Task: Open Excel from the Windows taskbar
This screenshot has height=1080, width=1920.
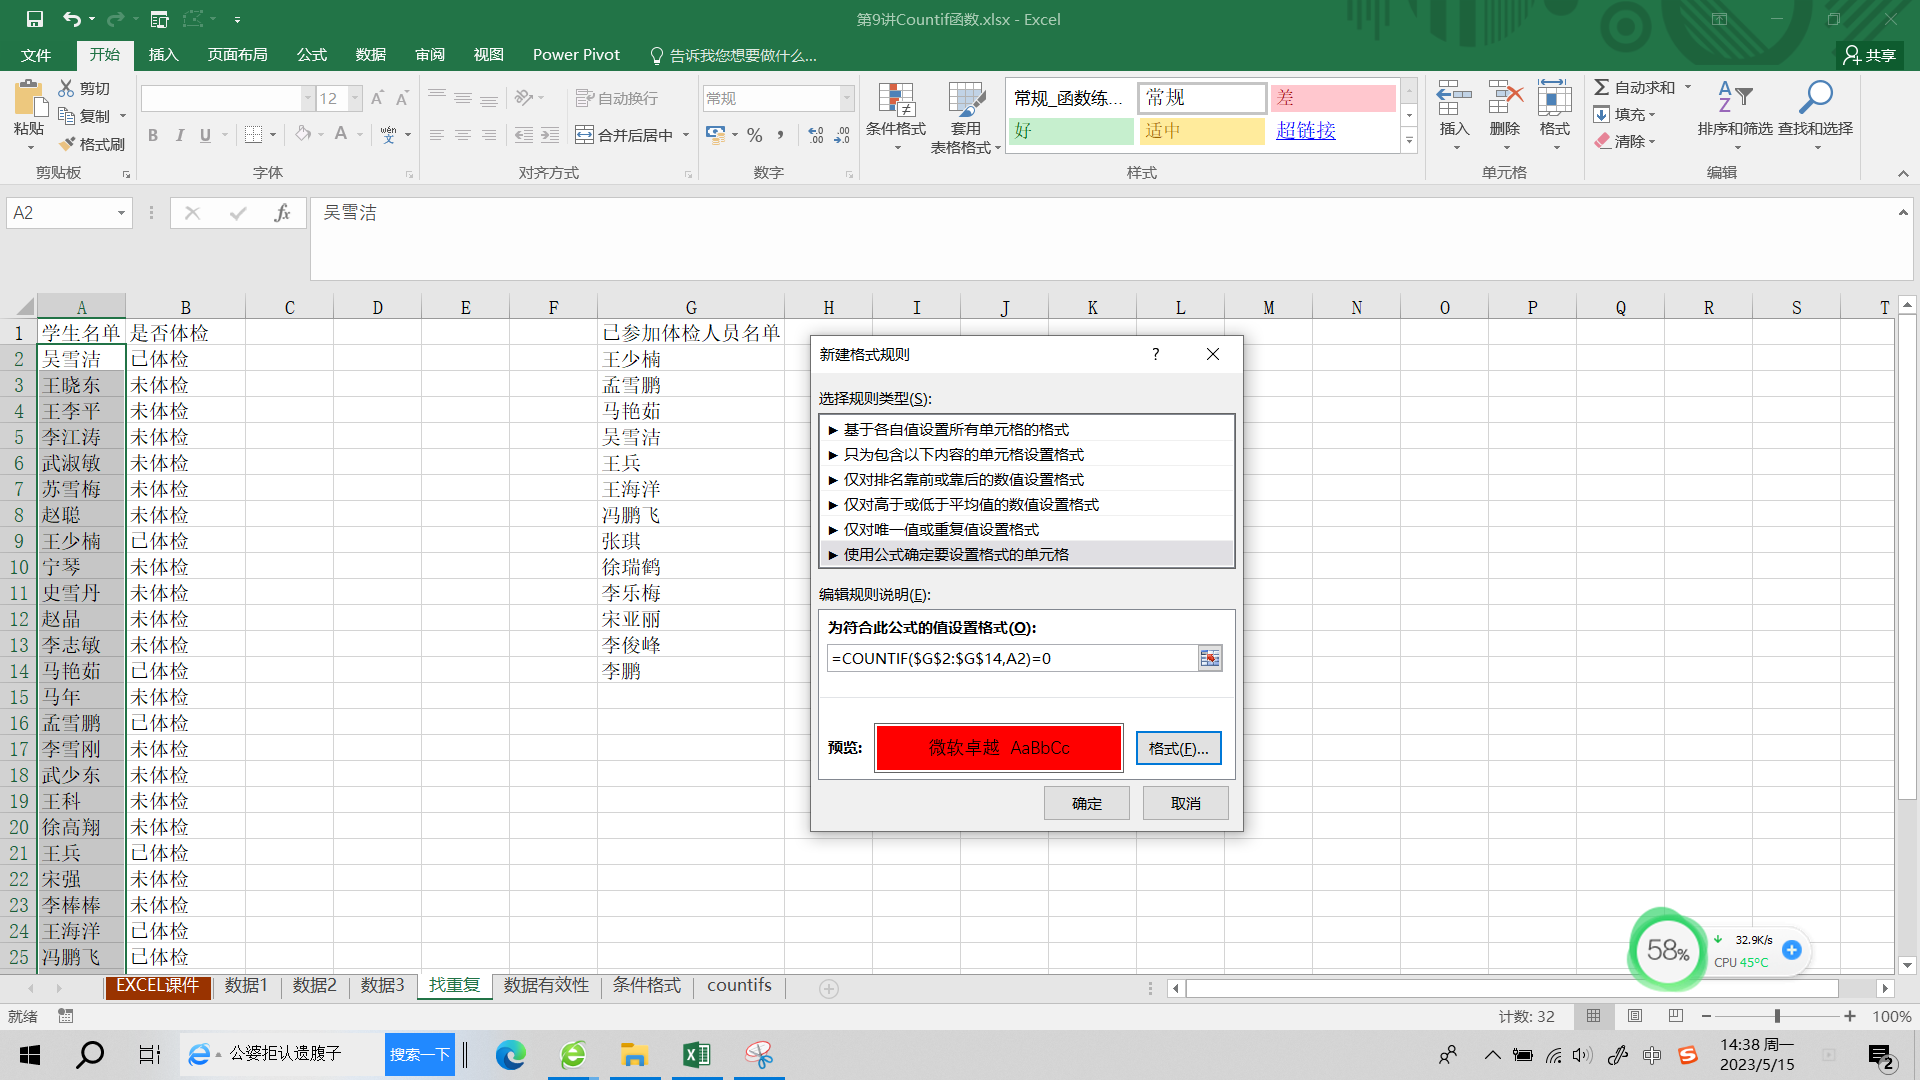Action: (x=696, y=1055)
